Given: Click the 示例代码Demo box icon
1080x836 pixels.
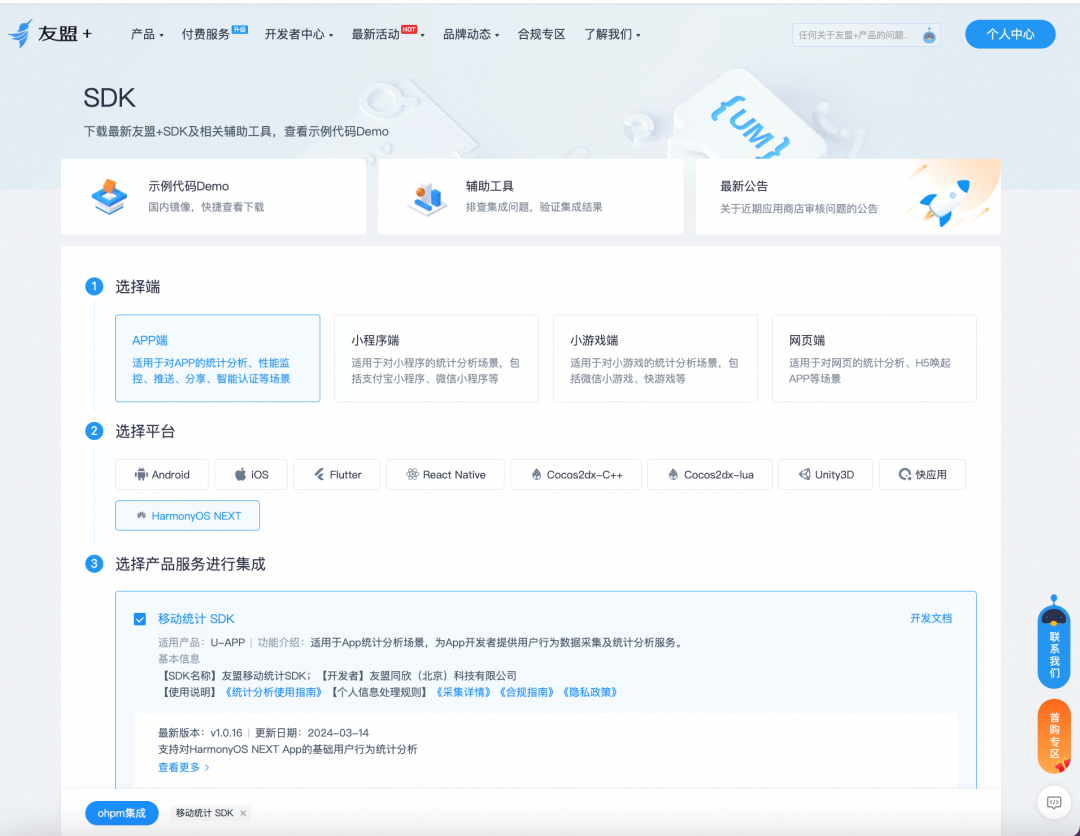Looking at the screenshot, I should 110,196.
